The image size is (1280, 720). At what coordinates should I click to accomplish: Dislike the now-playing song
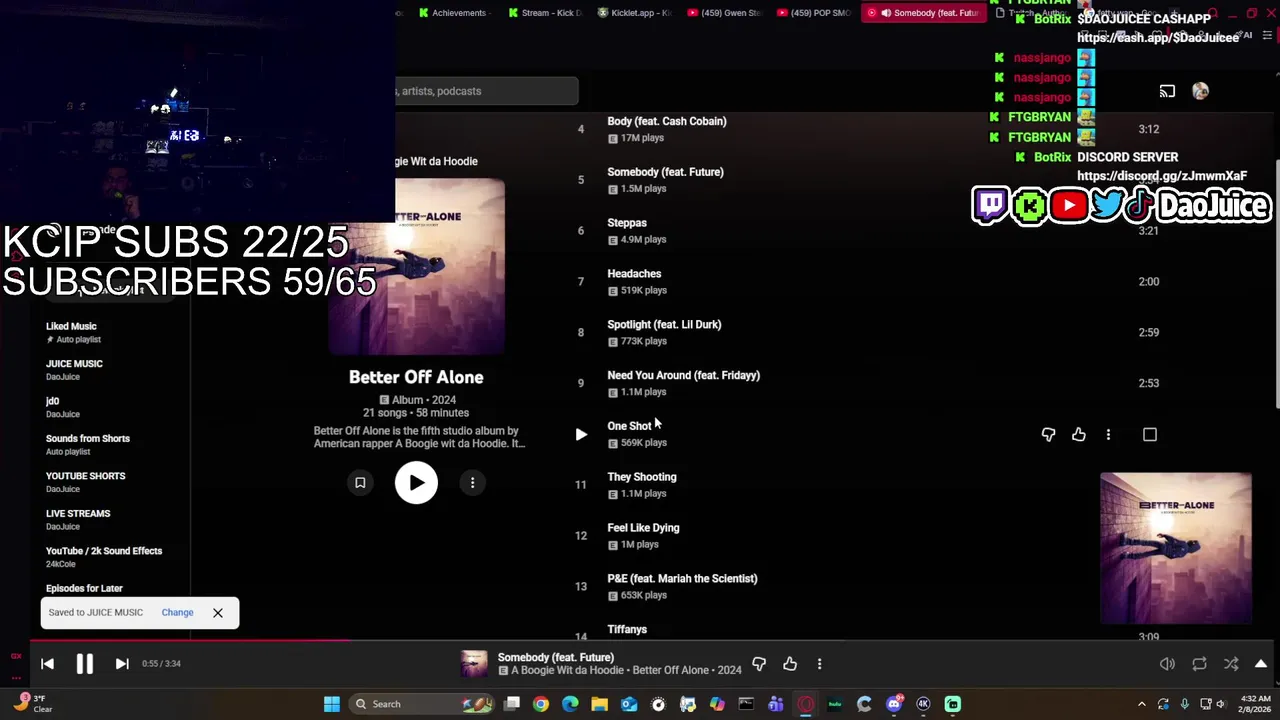coord(759,663)
